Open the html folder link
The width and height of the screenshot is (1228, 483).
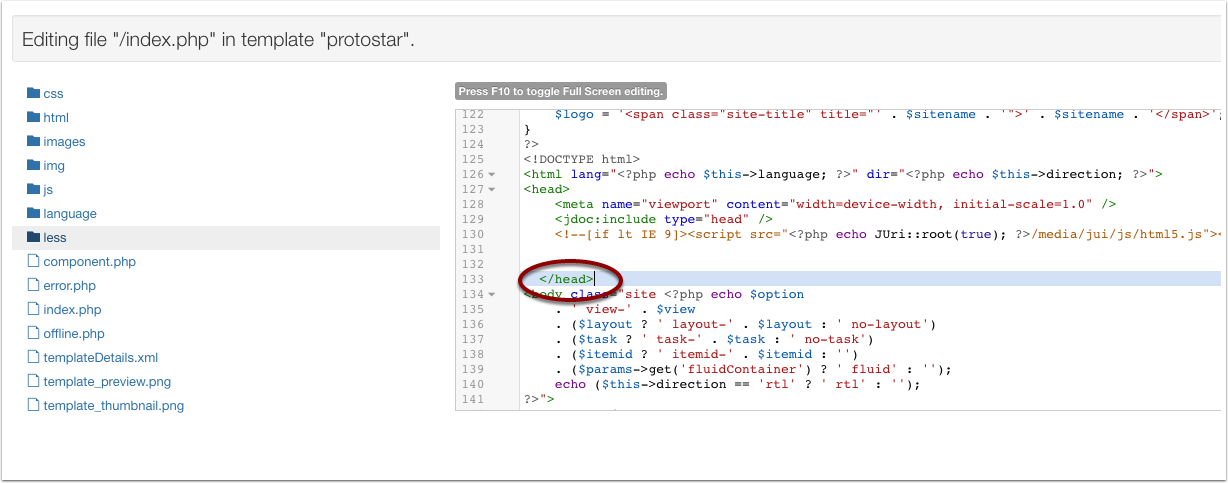tap(56, 118)
